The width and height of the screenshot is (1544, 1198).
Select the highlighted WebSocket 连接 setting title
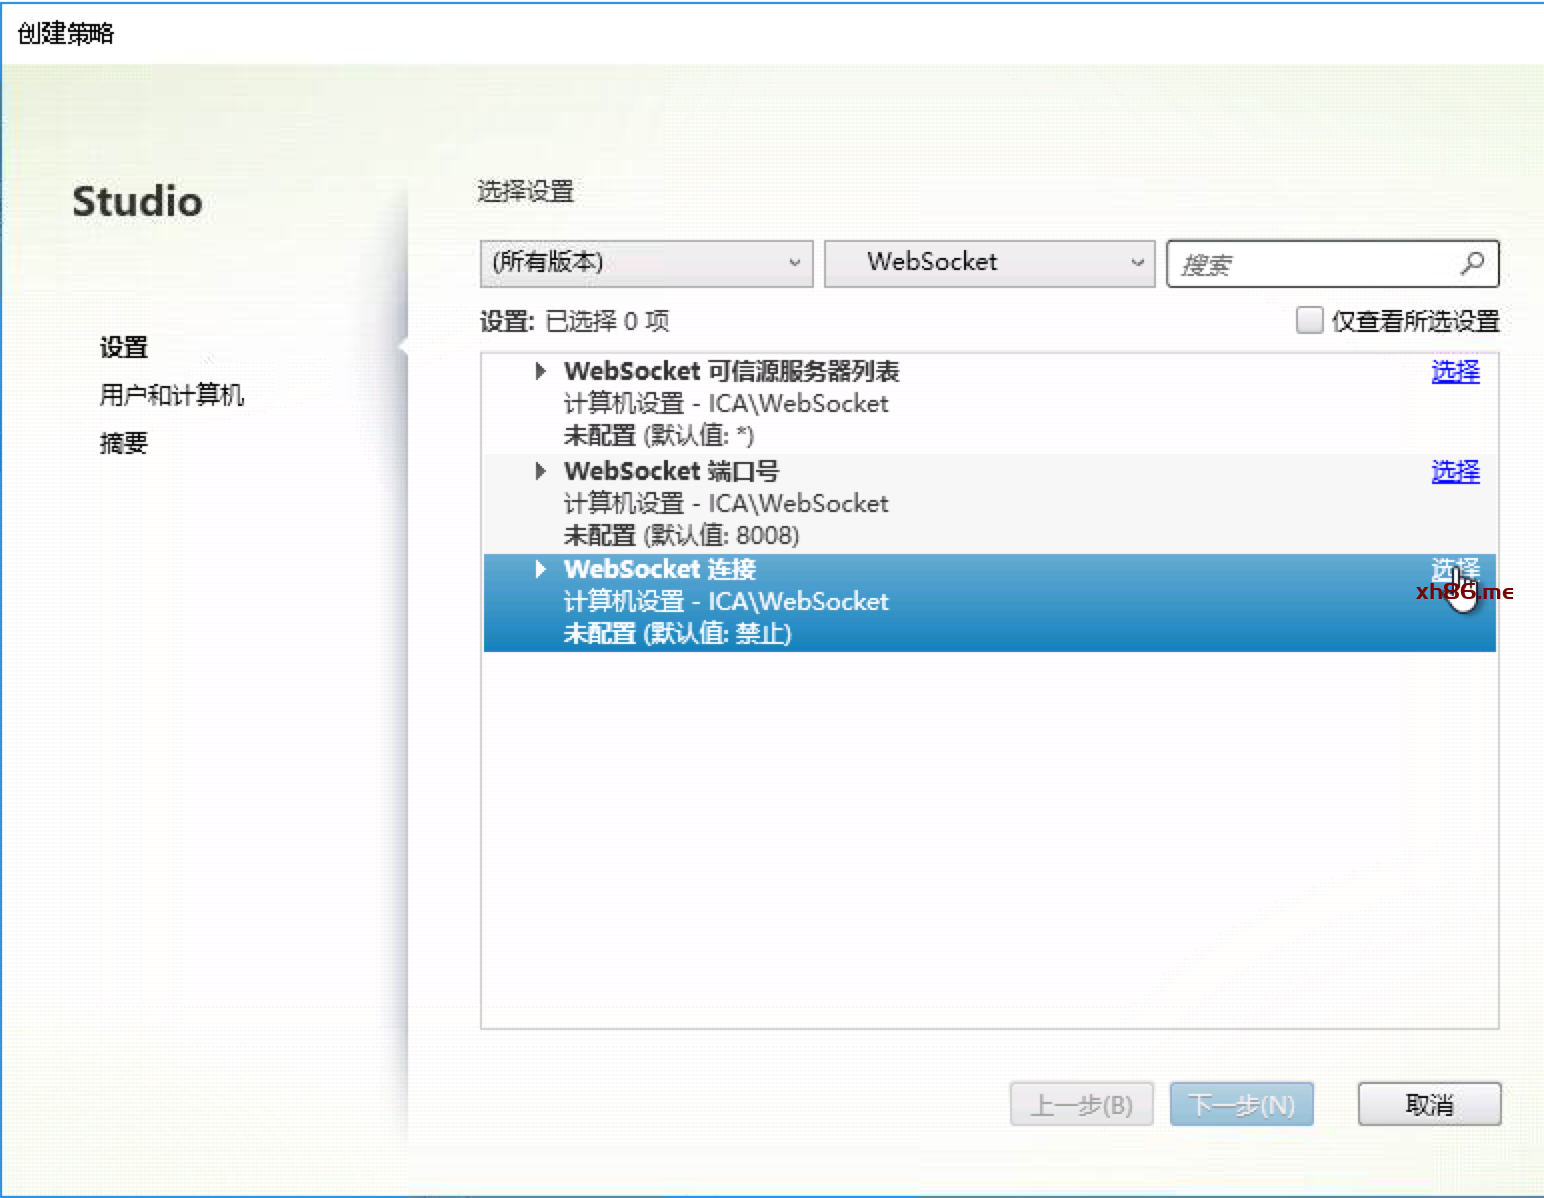click(660, 569)
